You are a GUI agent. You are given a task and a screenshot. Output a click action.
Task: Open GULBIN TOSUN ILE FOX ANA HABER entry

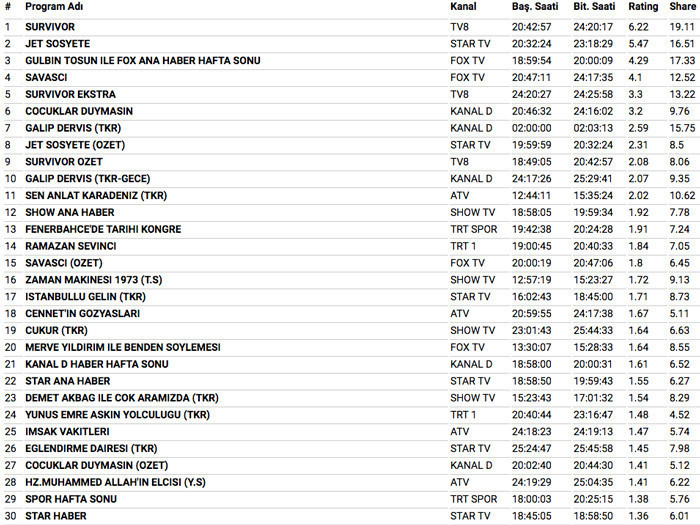(142, 61)
